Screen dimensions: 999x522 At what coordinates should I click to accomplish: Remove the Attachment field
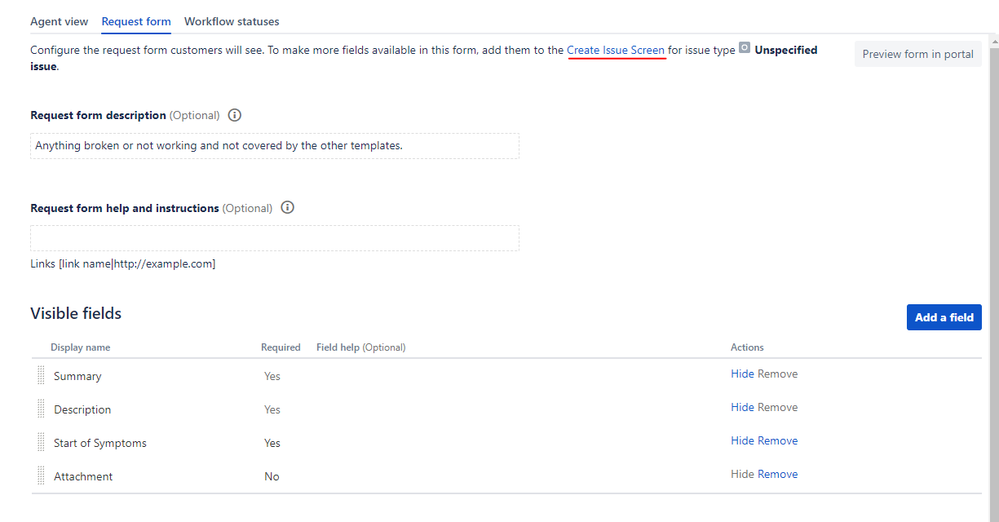[x=778, y=474]
